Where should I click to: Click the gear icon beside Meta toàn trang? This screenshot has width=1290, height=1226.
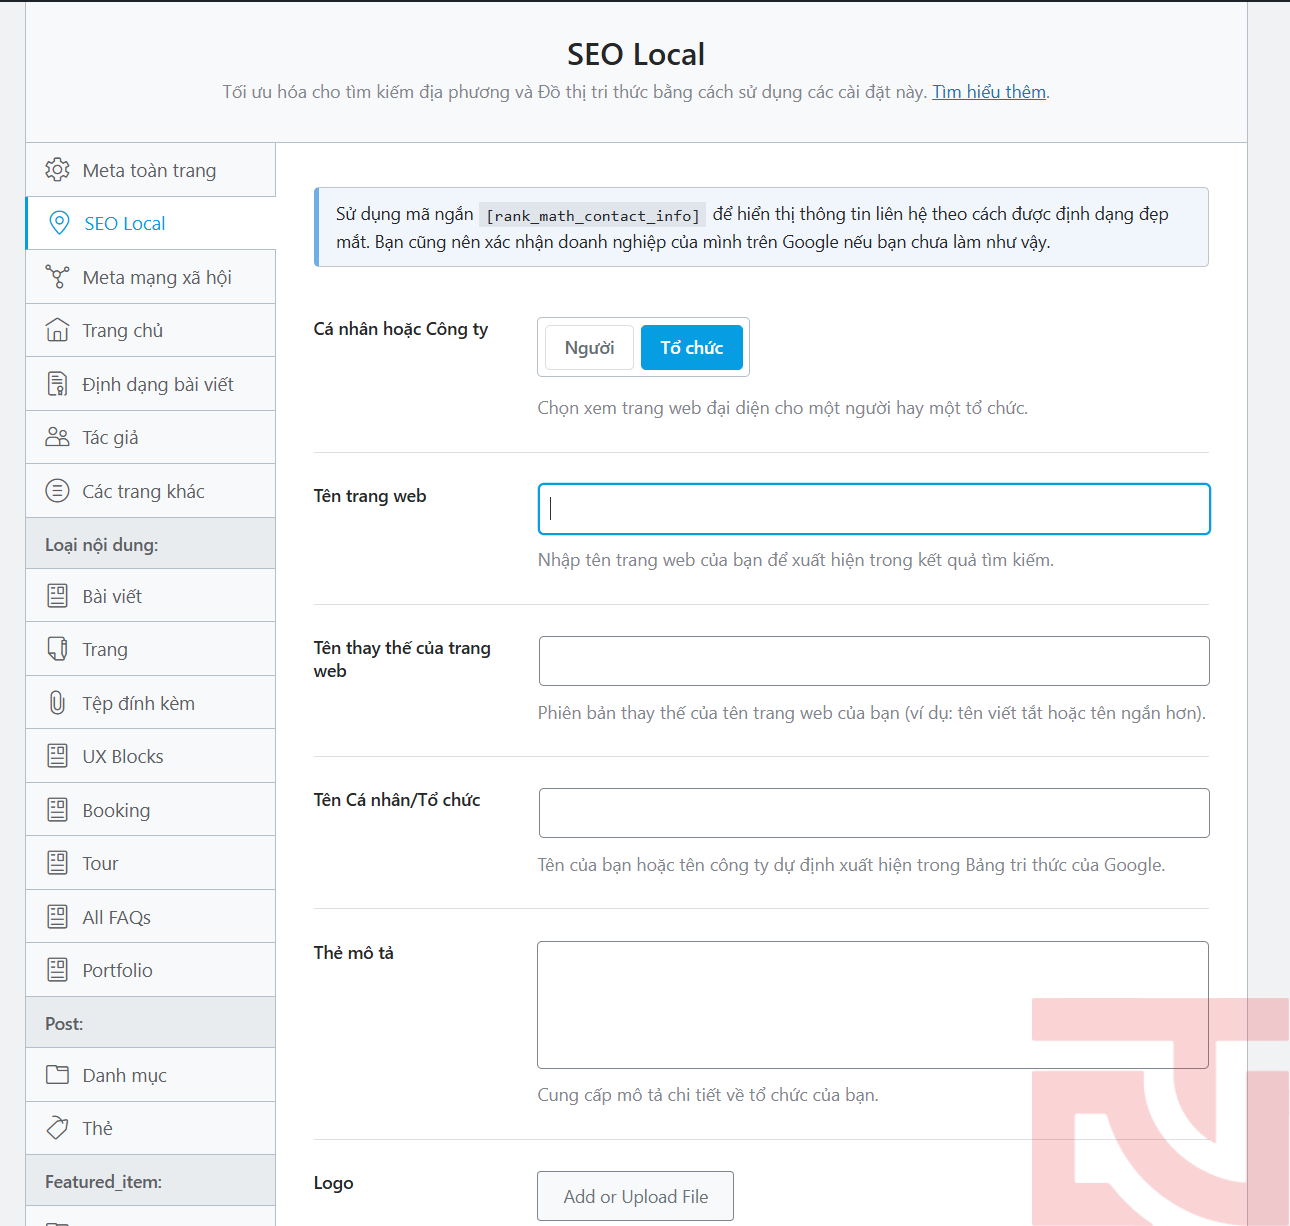click(x=58, y=170)
